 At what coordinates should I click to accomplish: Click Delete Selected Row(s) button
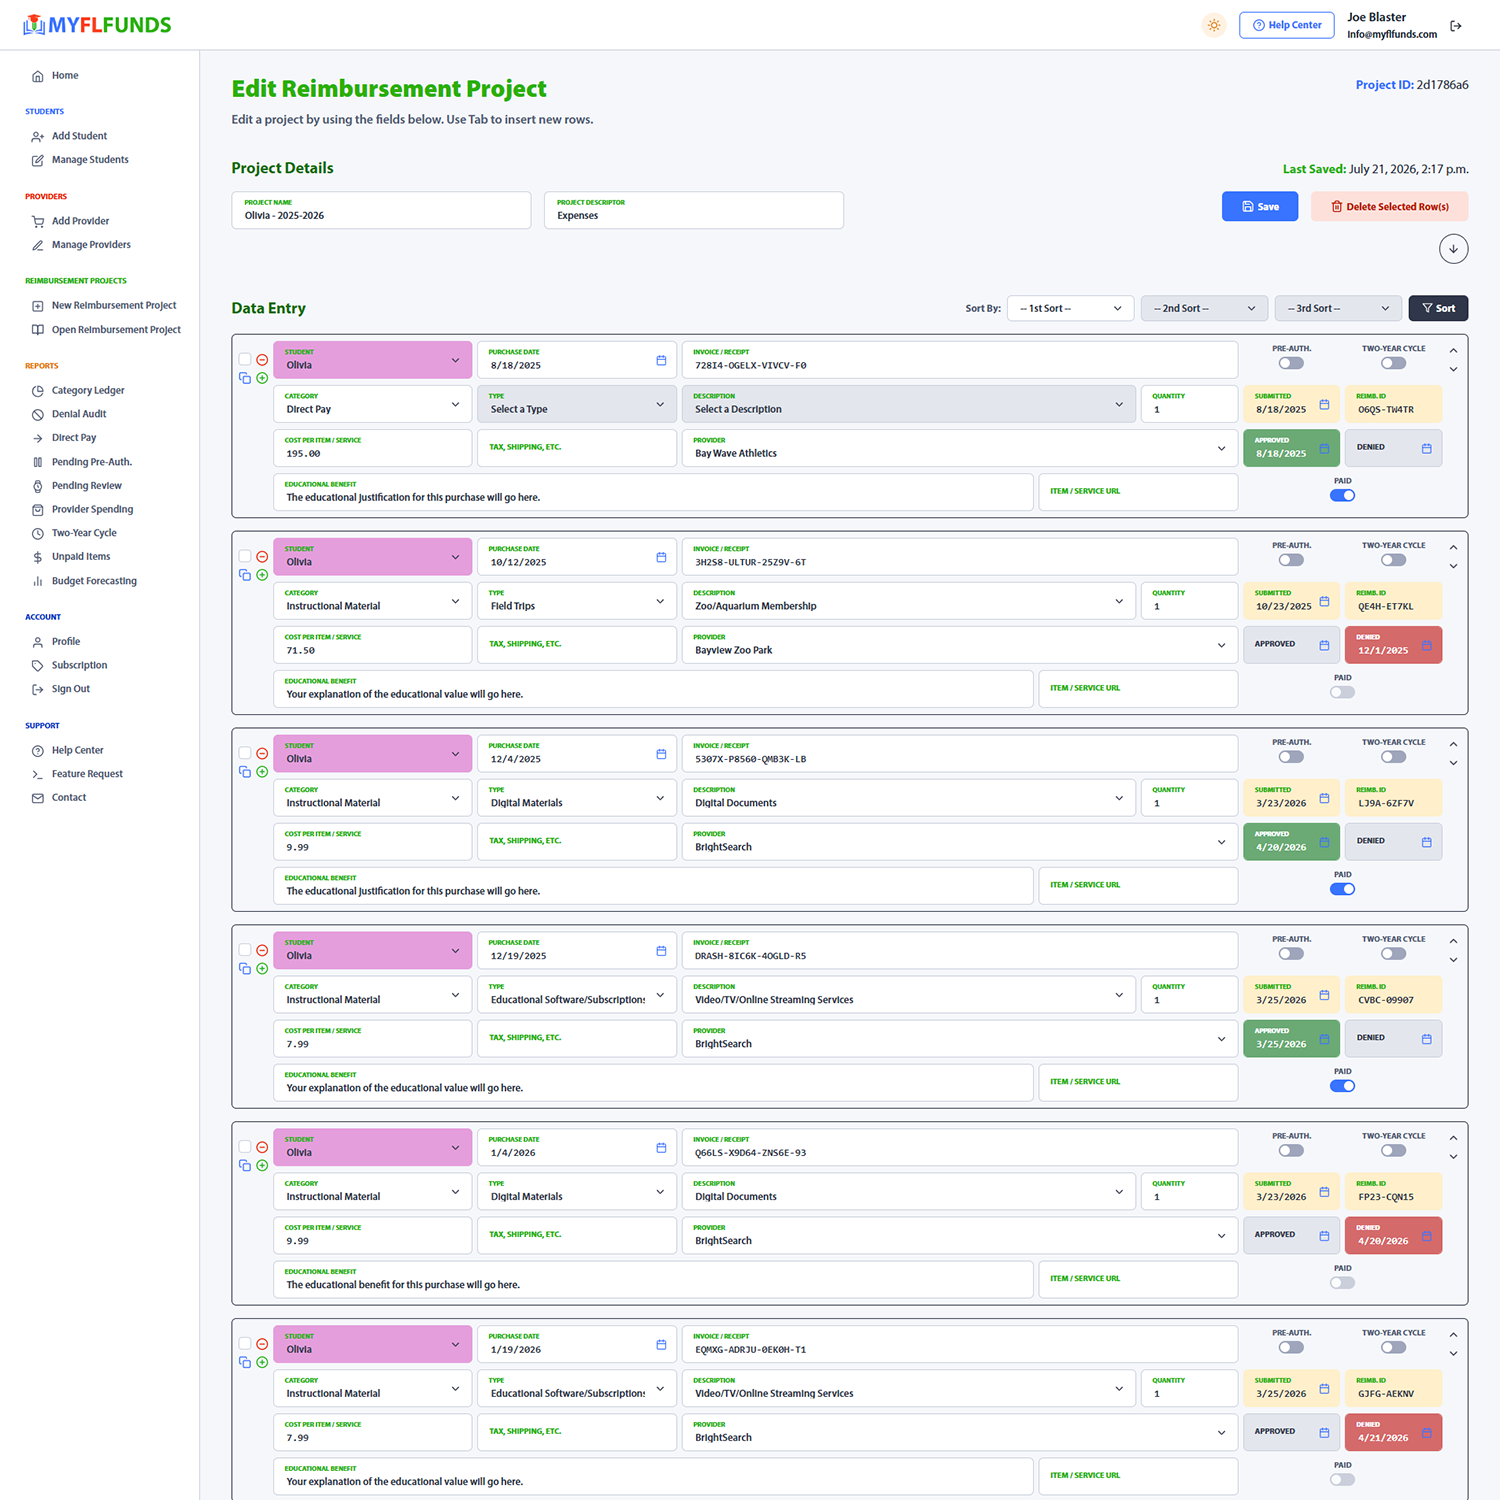point(1389,206)
